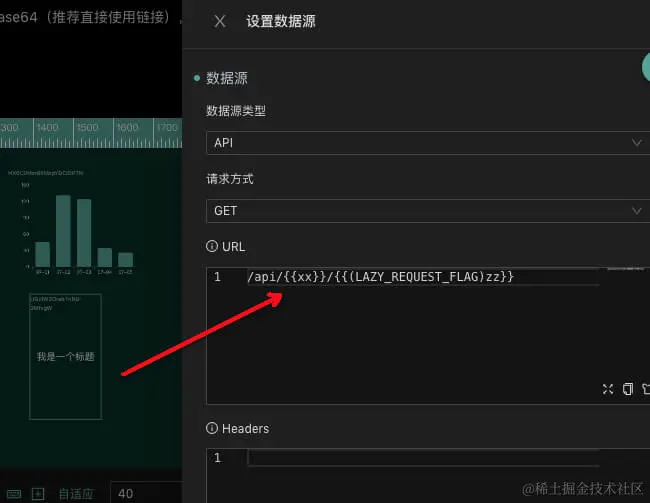Screen dimensions: 650x503
Task: Click inside the URL code editor line
Action: click(x=423, y=277)
